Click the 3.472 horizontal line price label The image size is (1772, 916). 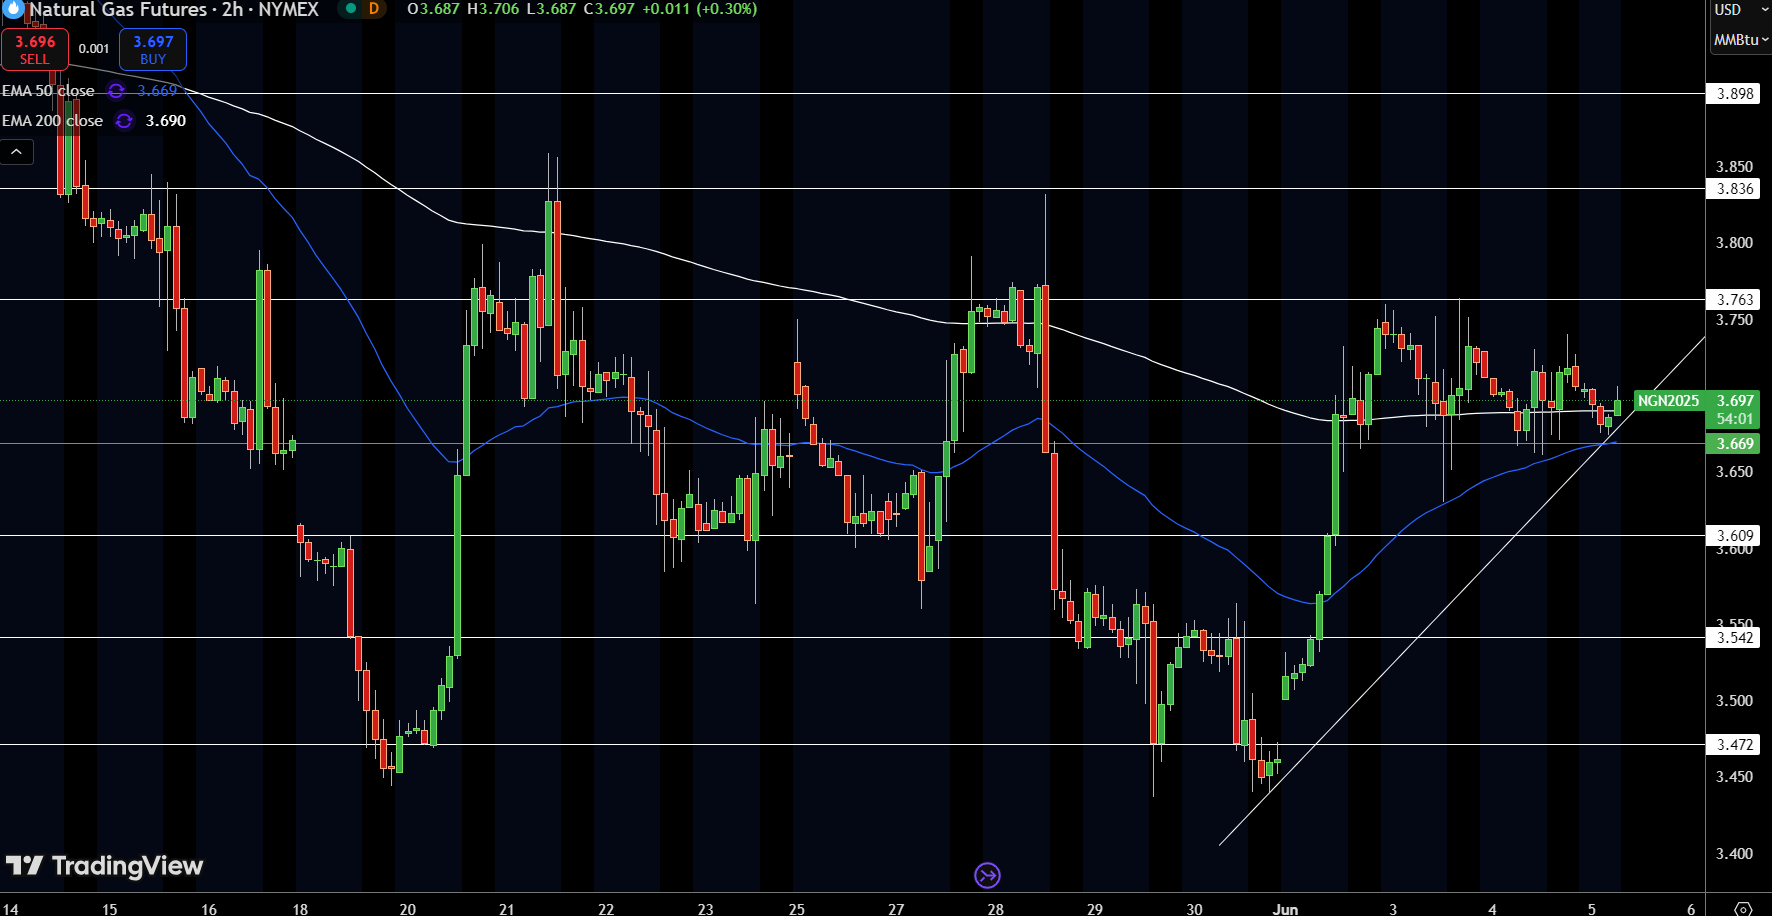(1735, 745)
